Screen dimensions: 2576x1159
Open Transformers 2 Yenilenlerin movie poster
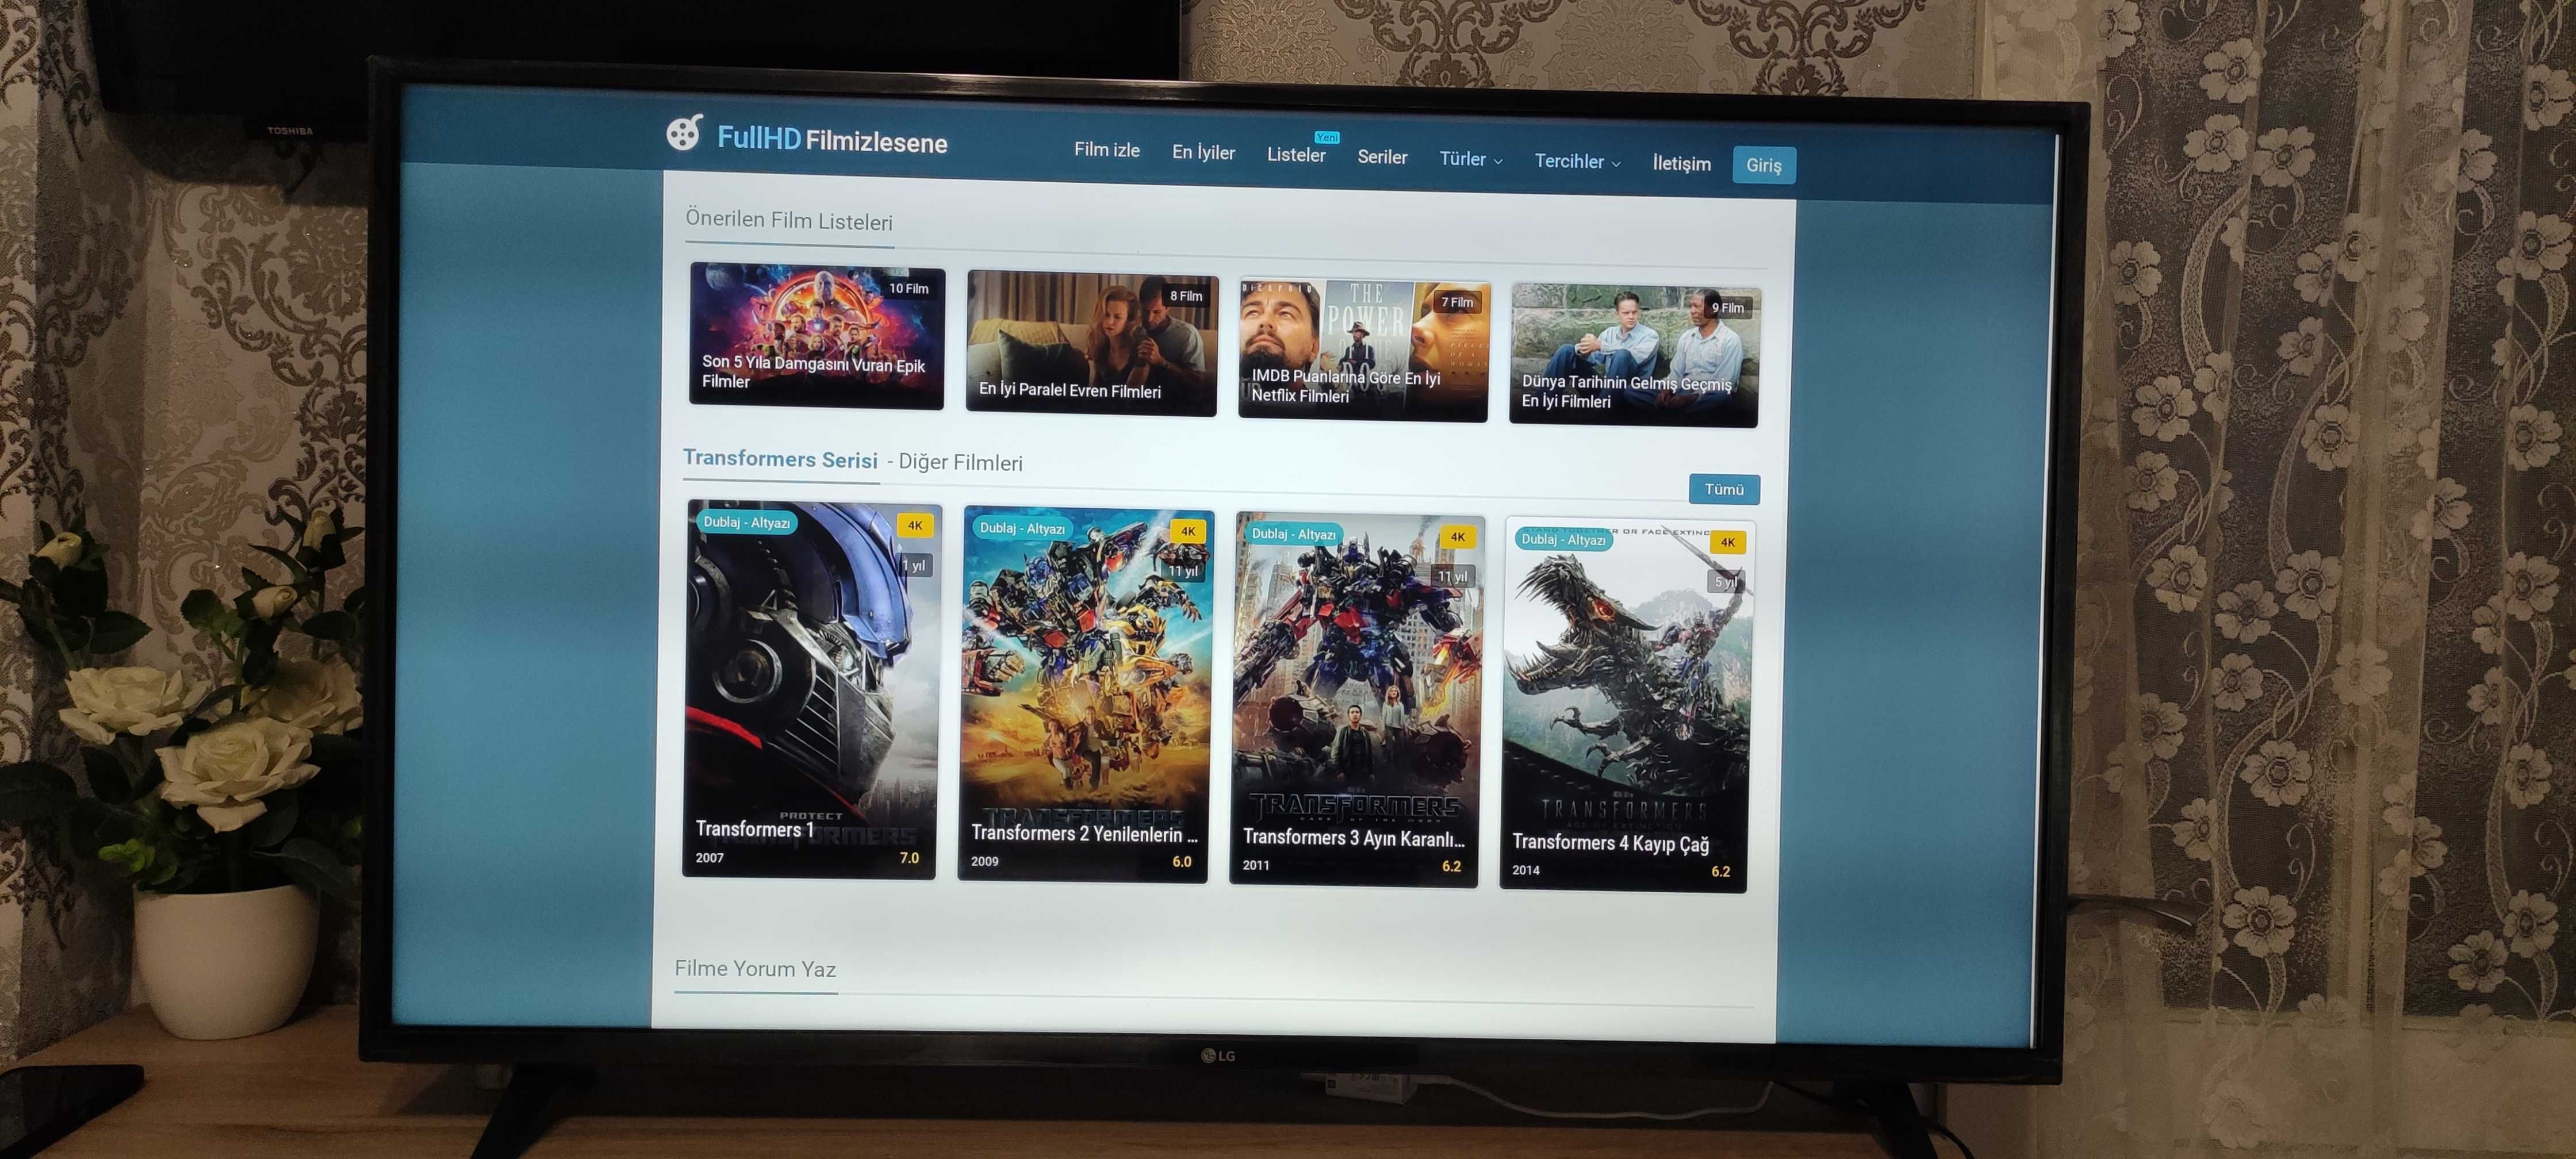tap(1085, 695)
